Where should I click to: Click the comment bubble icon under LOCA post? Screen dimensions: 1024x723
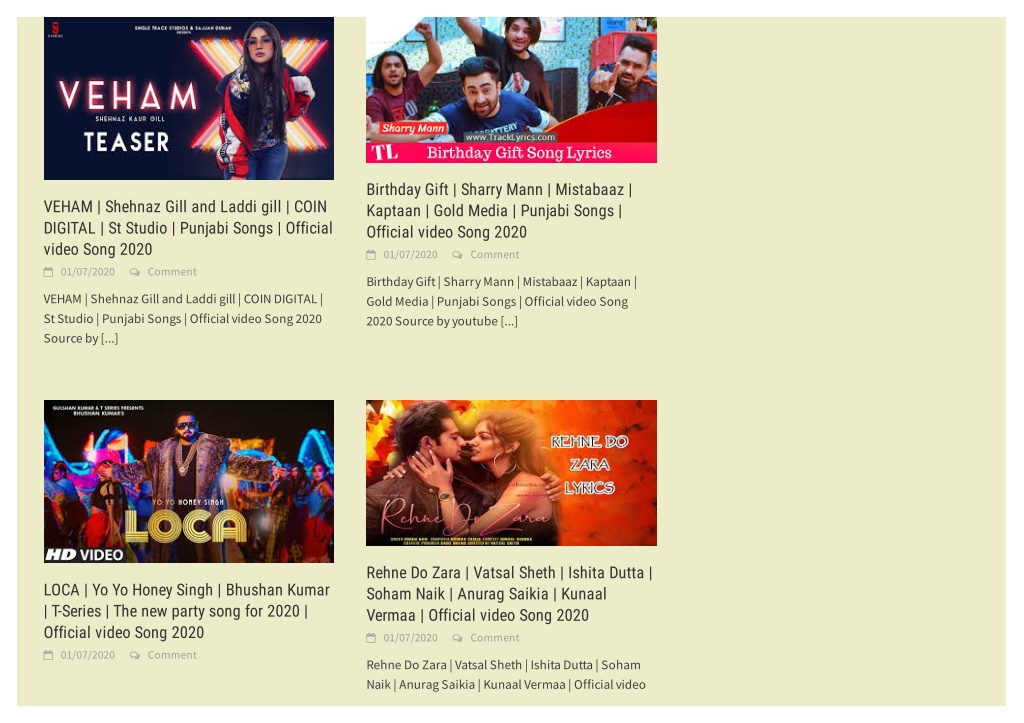tap(135, 656)
